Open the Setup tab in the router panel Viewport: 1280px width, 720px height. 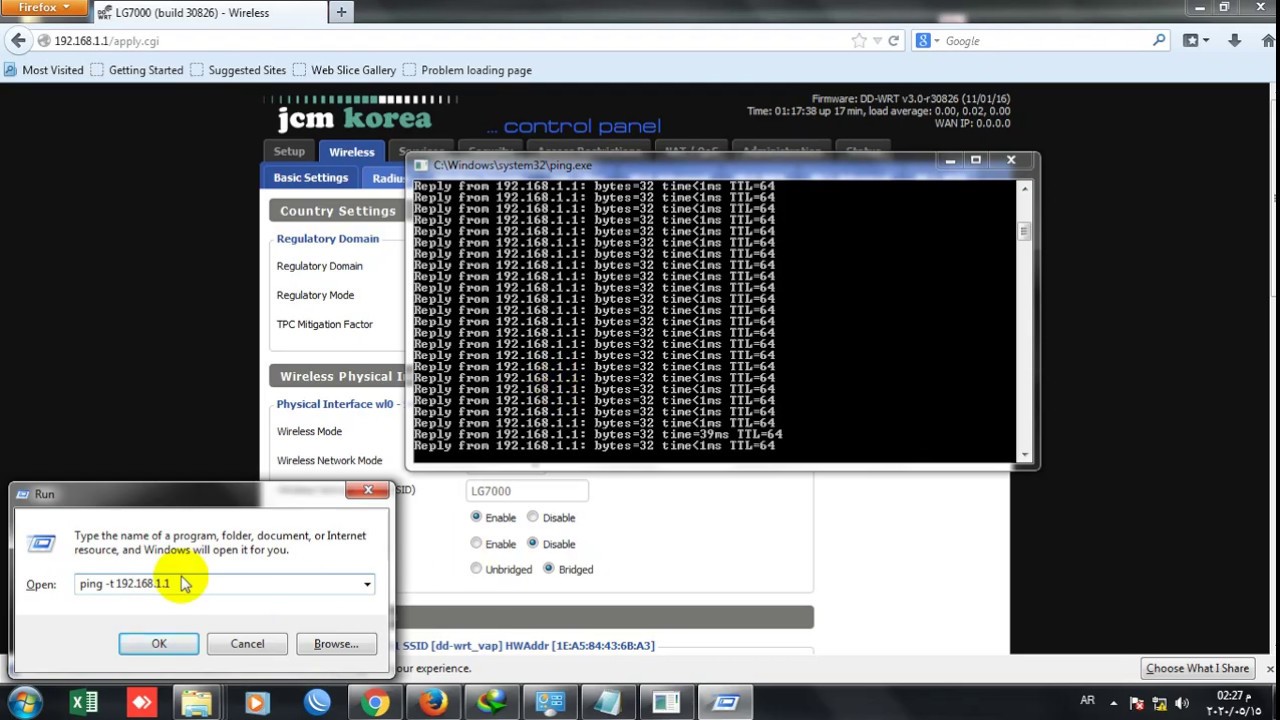pos(289,152)
